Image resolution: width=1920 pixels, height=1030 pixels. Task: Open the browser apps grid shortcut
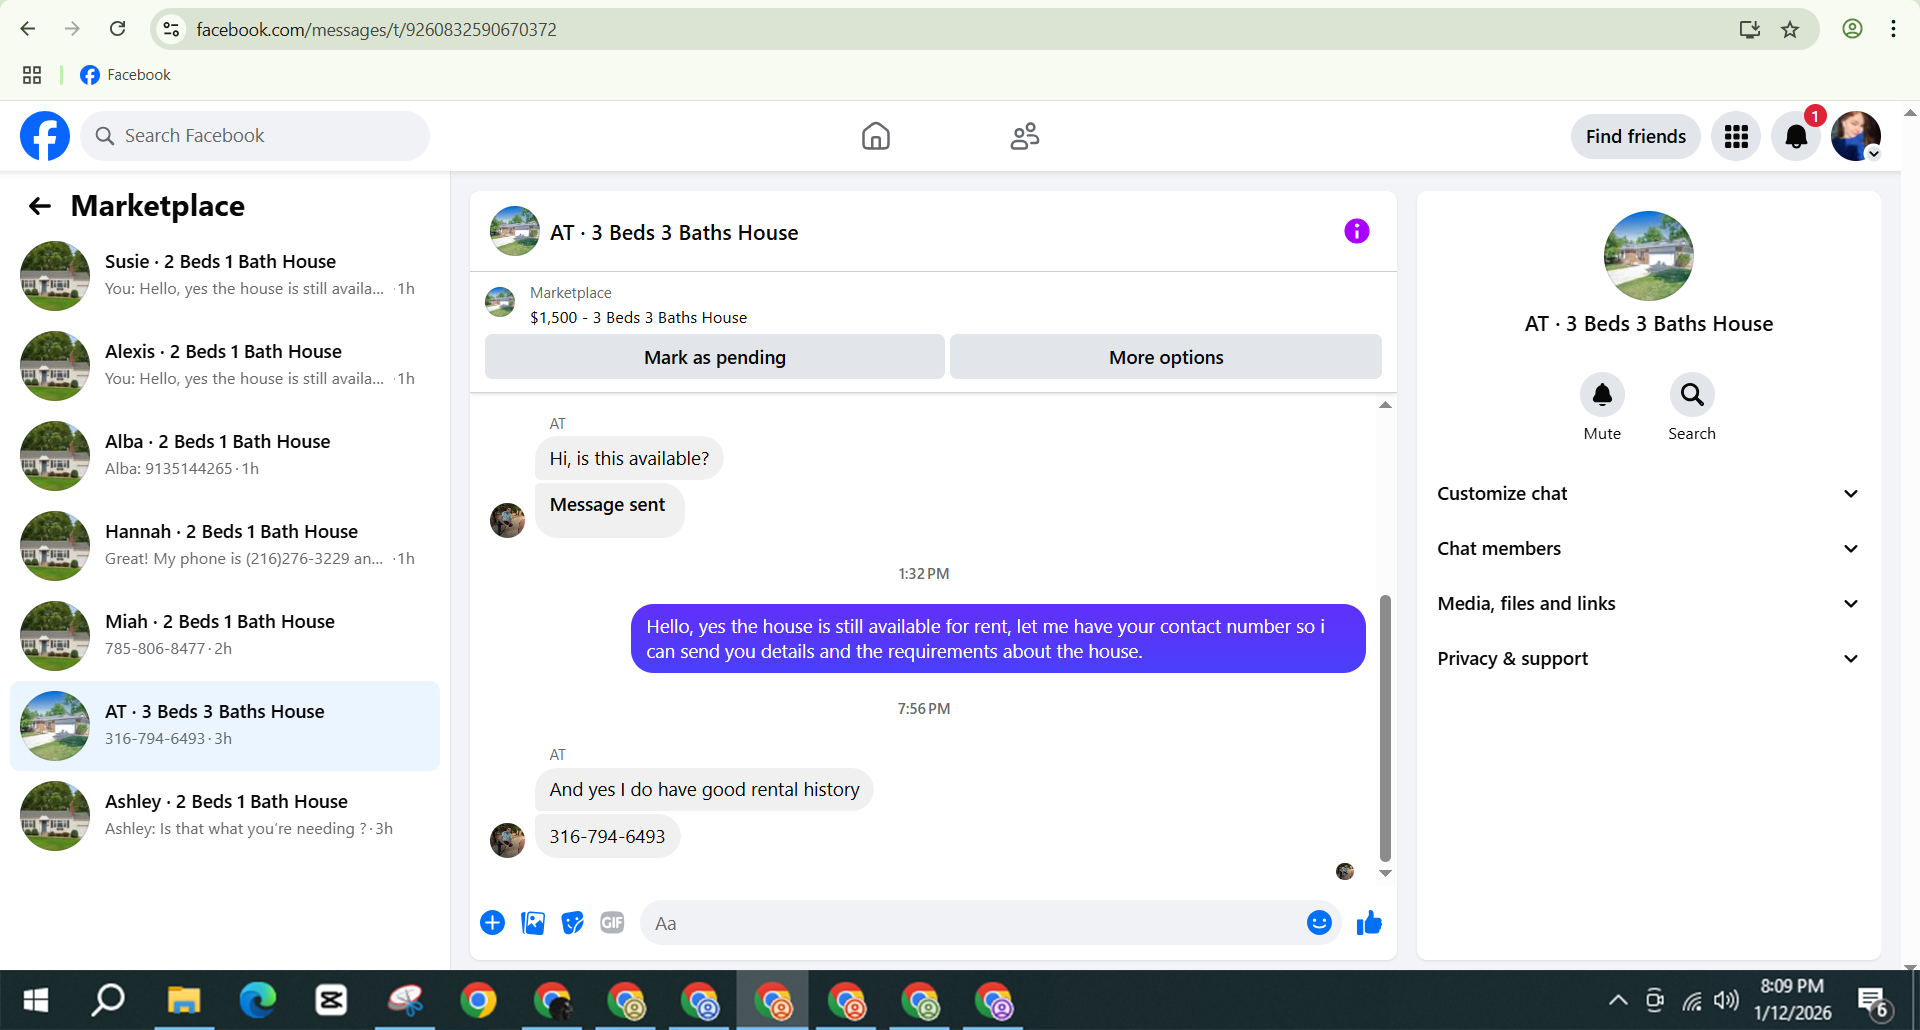tap(32, 75)
